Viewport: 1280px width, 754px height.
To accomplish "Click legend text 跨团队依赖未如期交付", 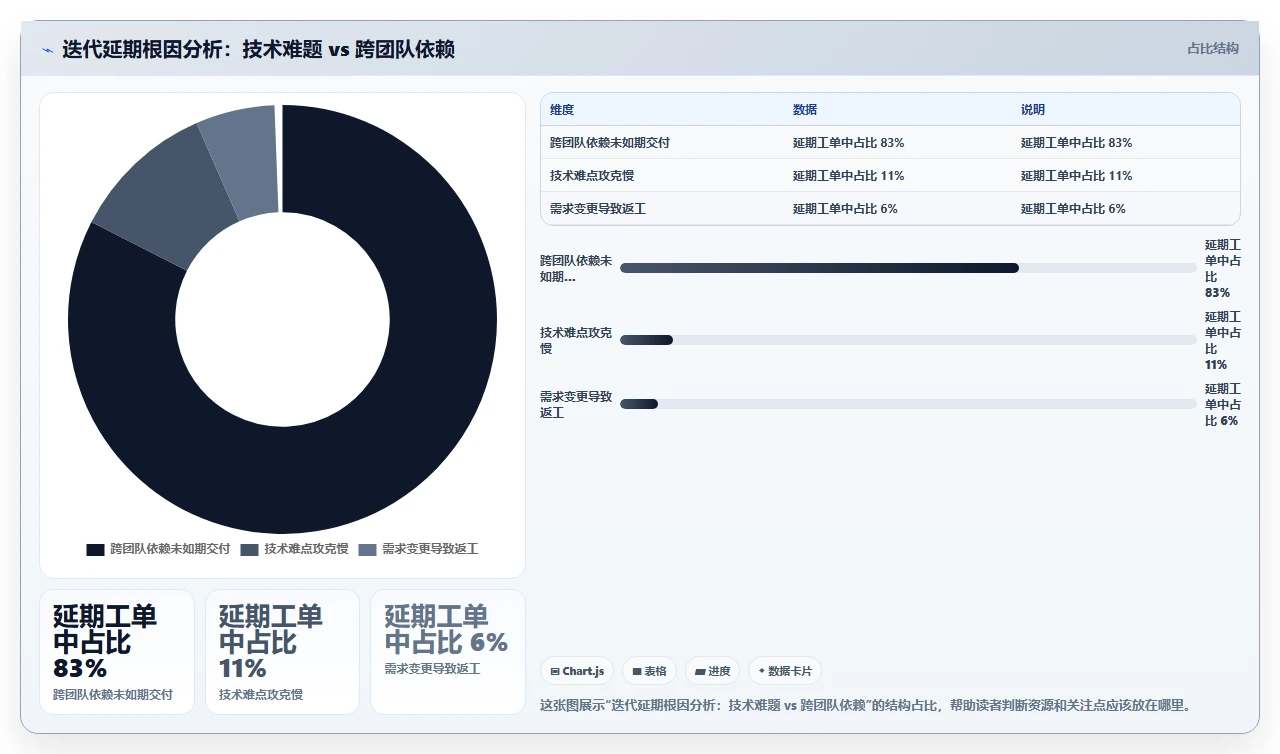I will click(170, 550).
